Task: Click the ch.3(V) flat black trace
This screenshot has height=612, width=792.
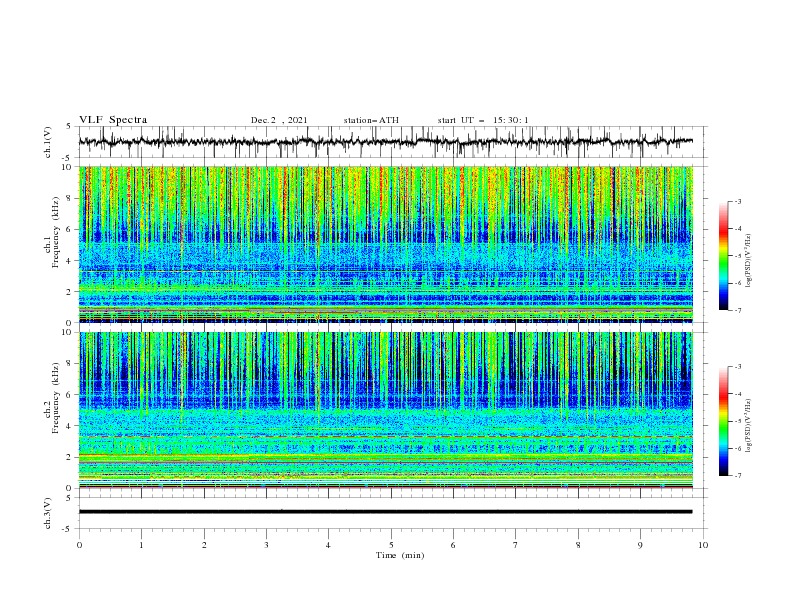Action: click(x=385, y=512)
